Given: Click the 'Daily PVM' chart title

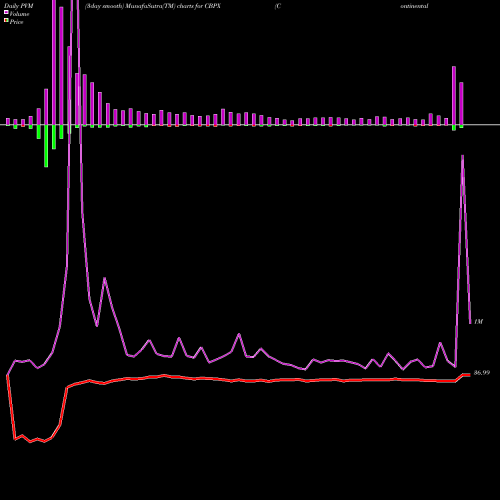Looking at the screenshot, I should coord(19,6).
